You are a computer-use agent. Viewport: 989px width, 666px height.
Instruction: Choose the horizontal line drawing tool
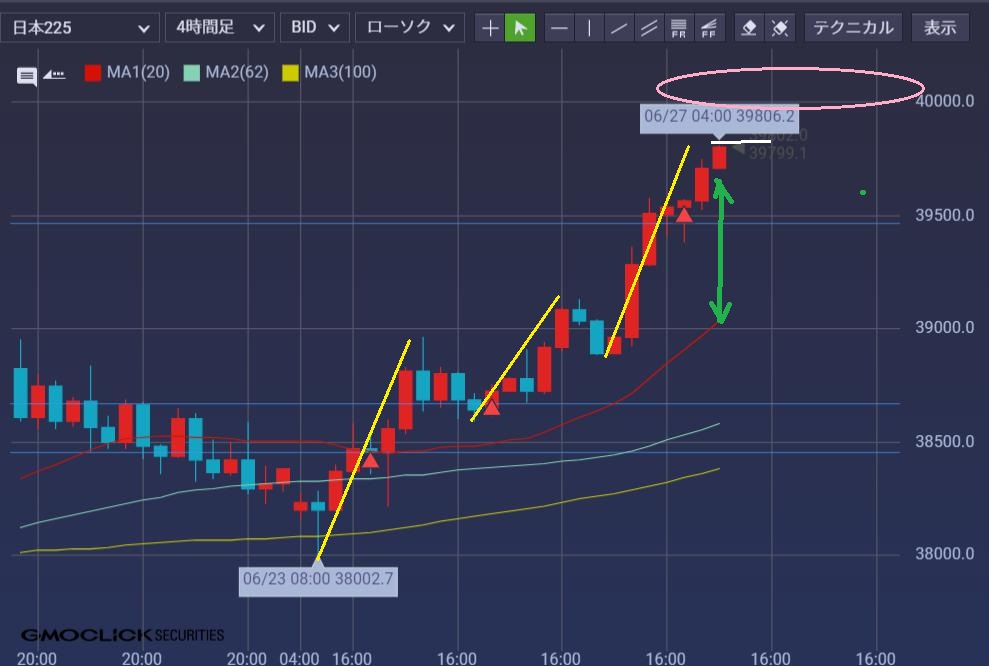[x=559, y=28]
